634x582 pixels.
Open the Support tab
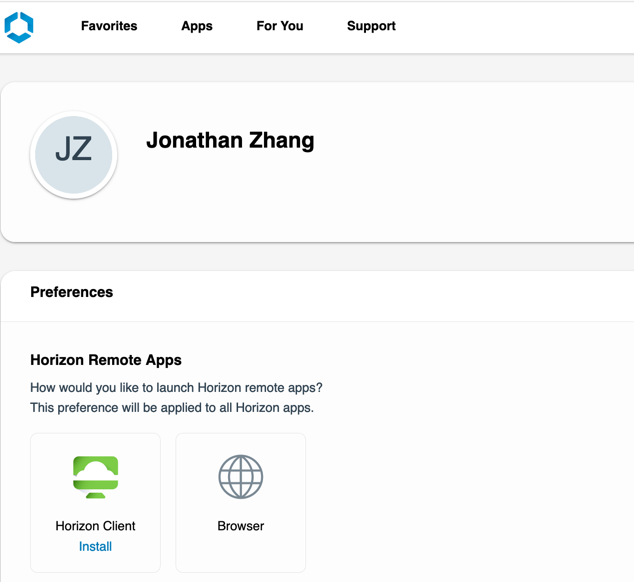tap(371, 26)
